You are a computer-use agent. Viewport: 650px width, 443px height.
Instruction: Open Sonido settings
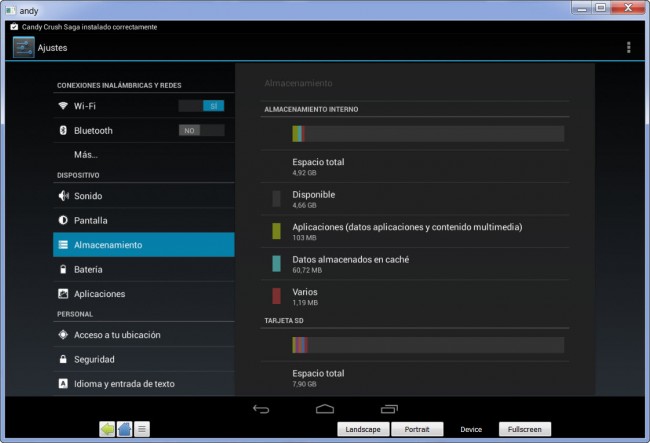click(x=144, y=196)
